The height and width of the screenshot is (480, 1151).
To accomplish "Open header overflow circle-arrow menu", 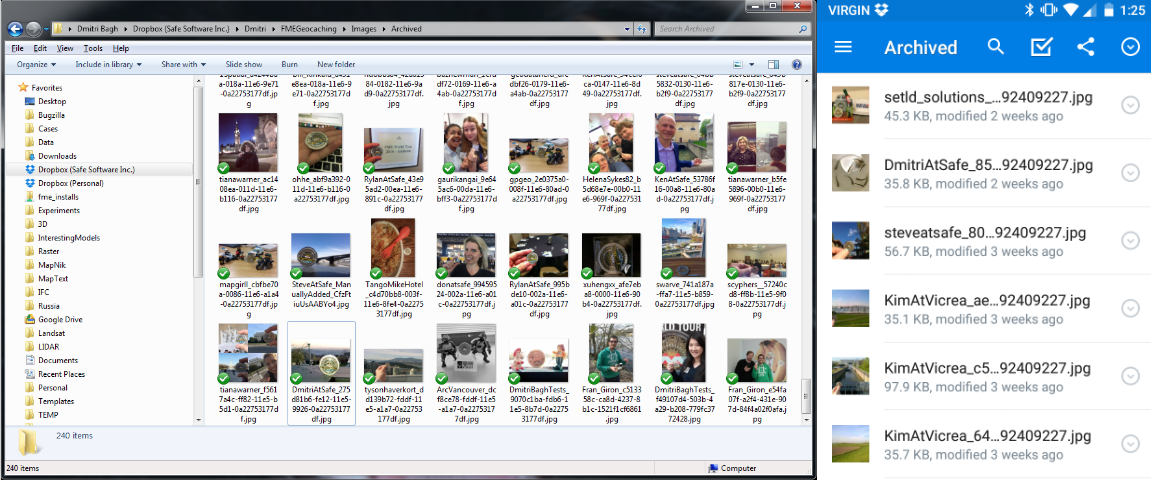I will [1131, 47].
